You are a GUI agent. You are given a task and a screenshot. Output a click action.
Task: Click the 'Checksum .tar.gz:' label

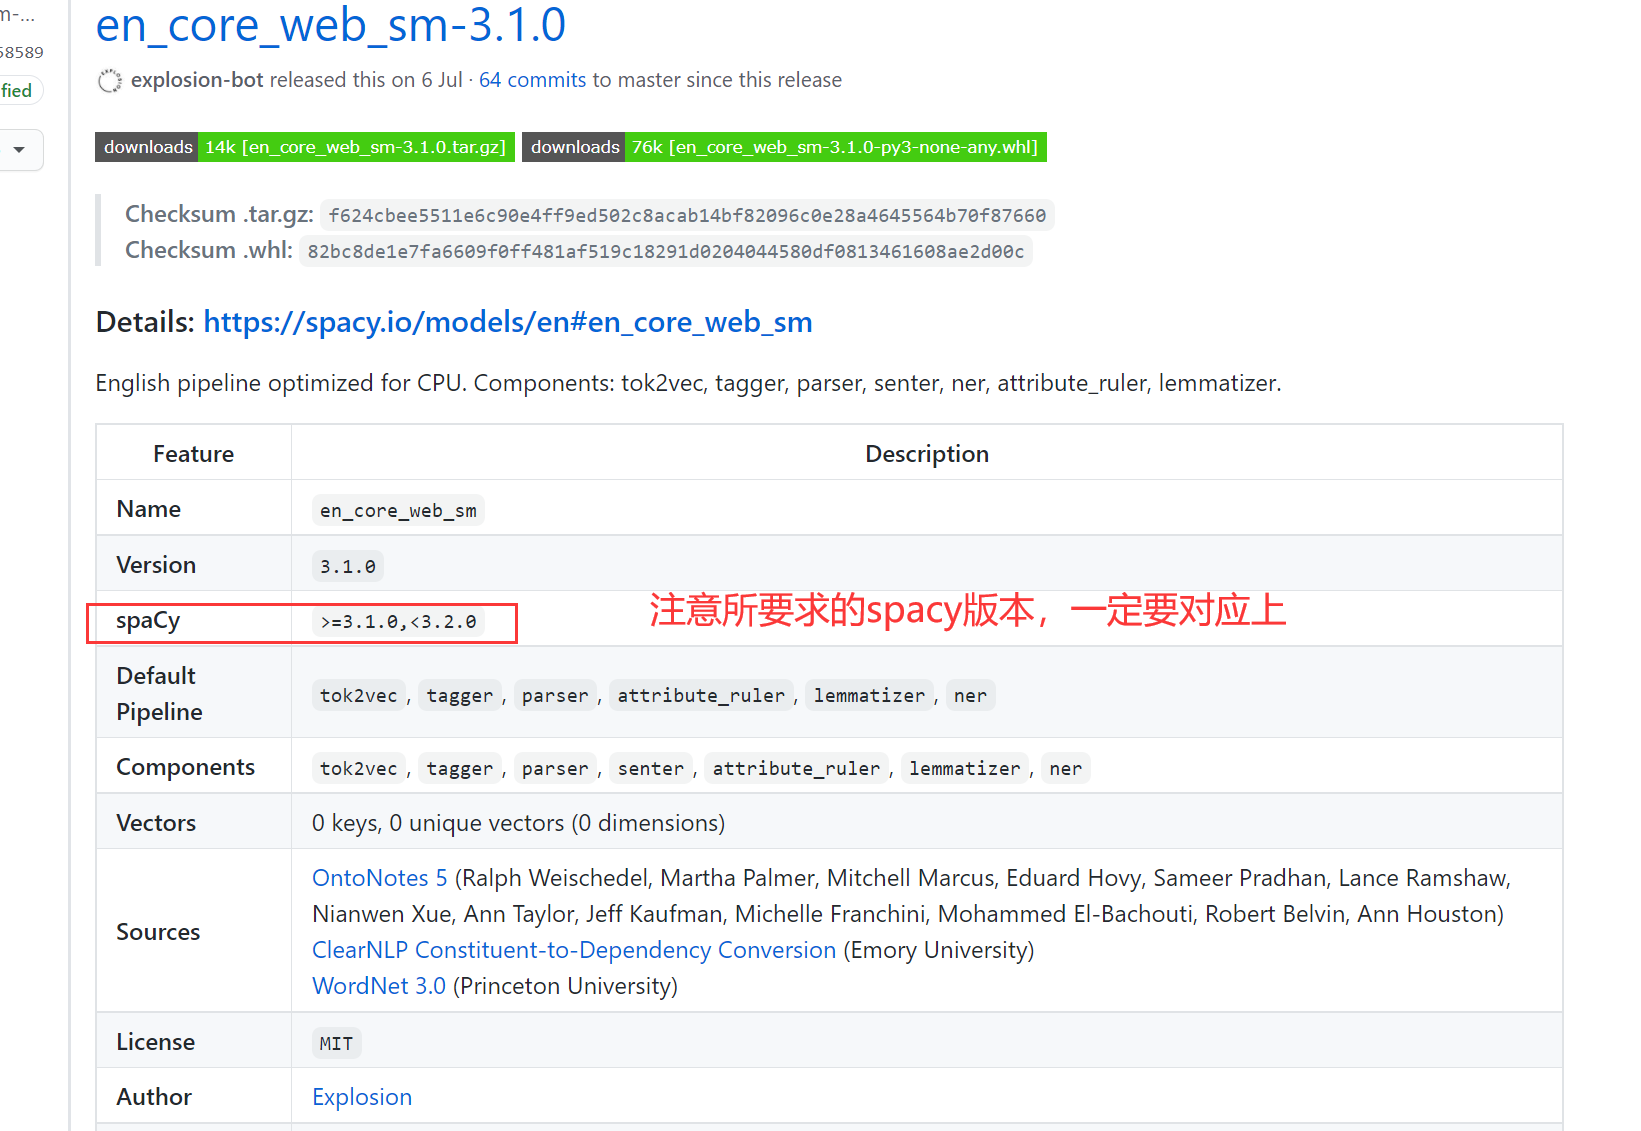click(219, 214)
